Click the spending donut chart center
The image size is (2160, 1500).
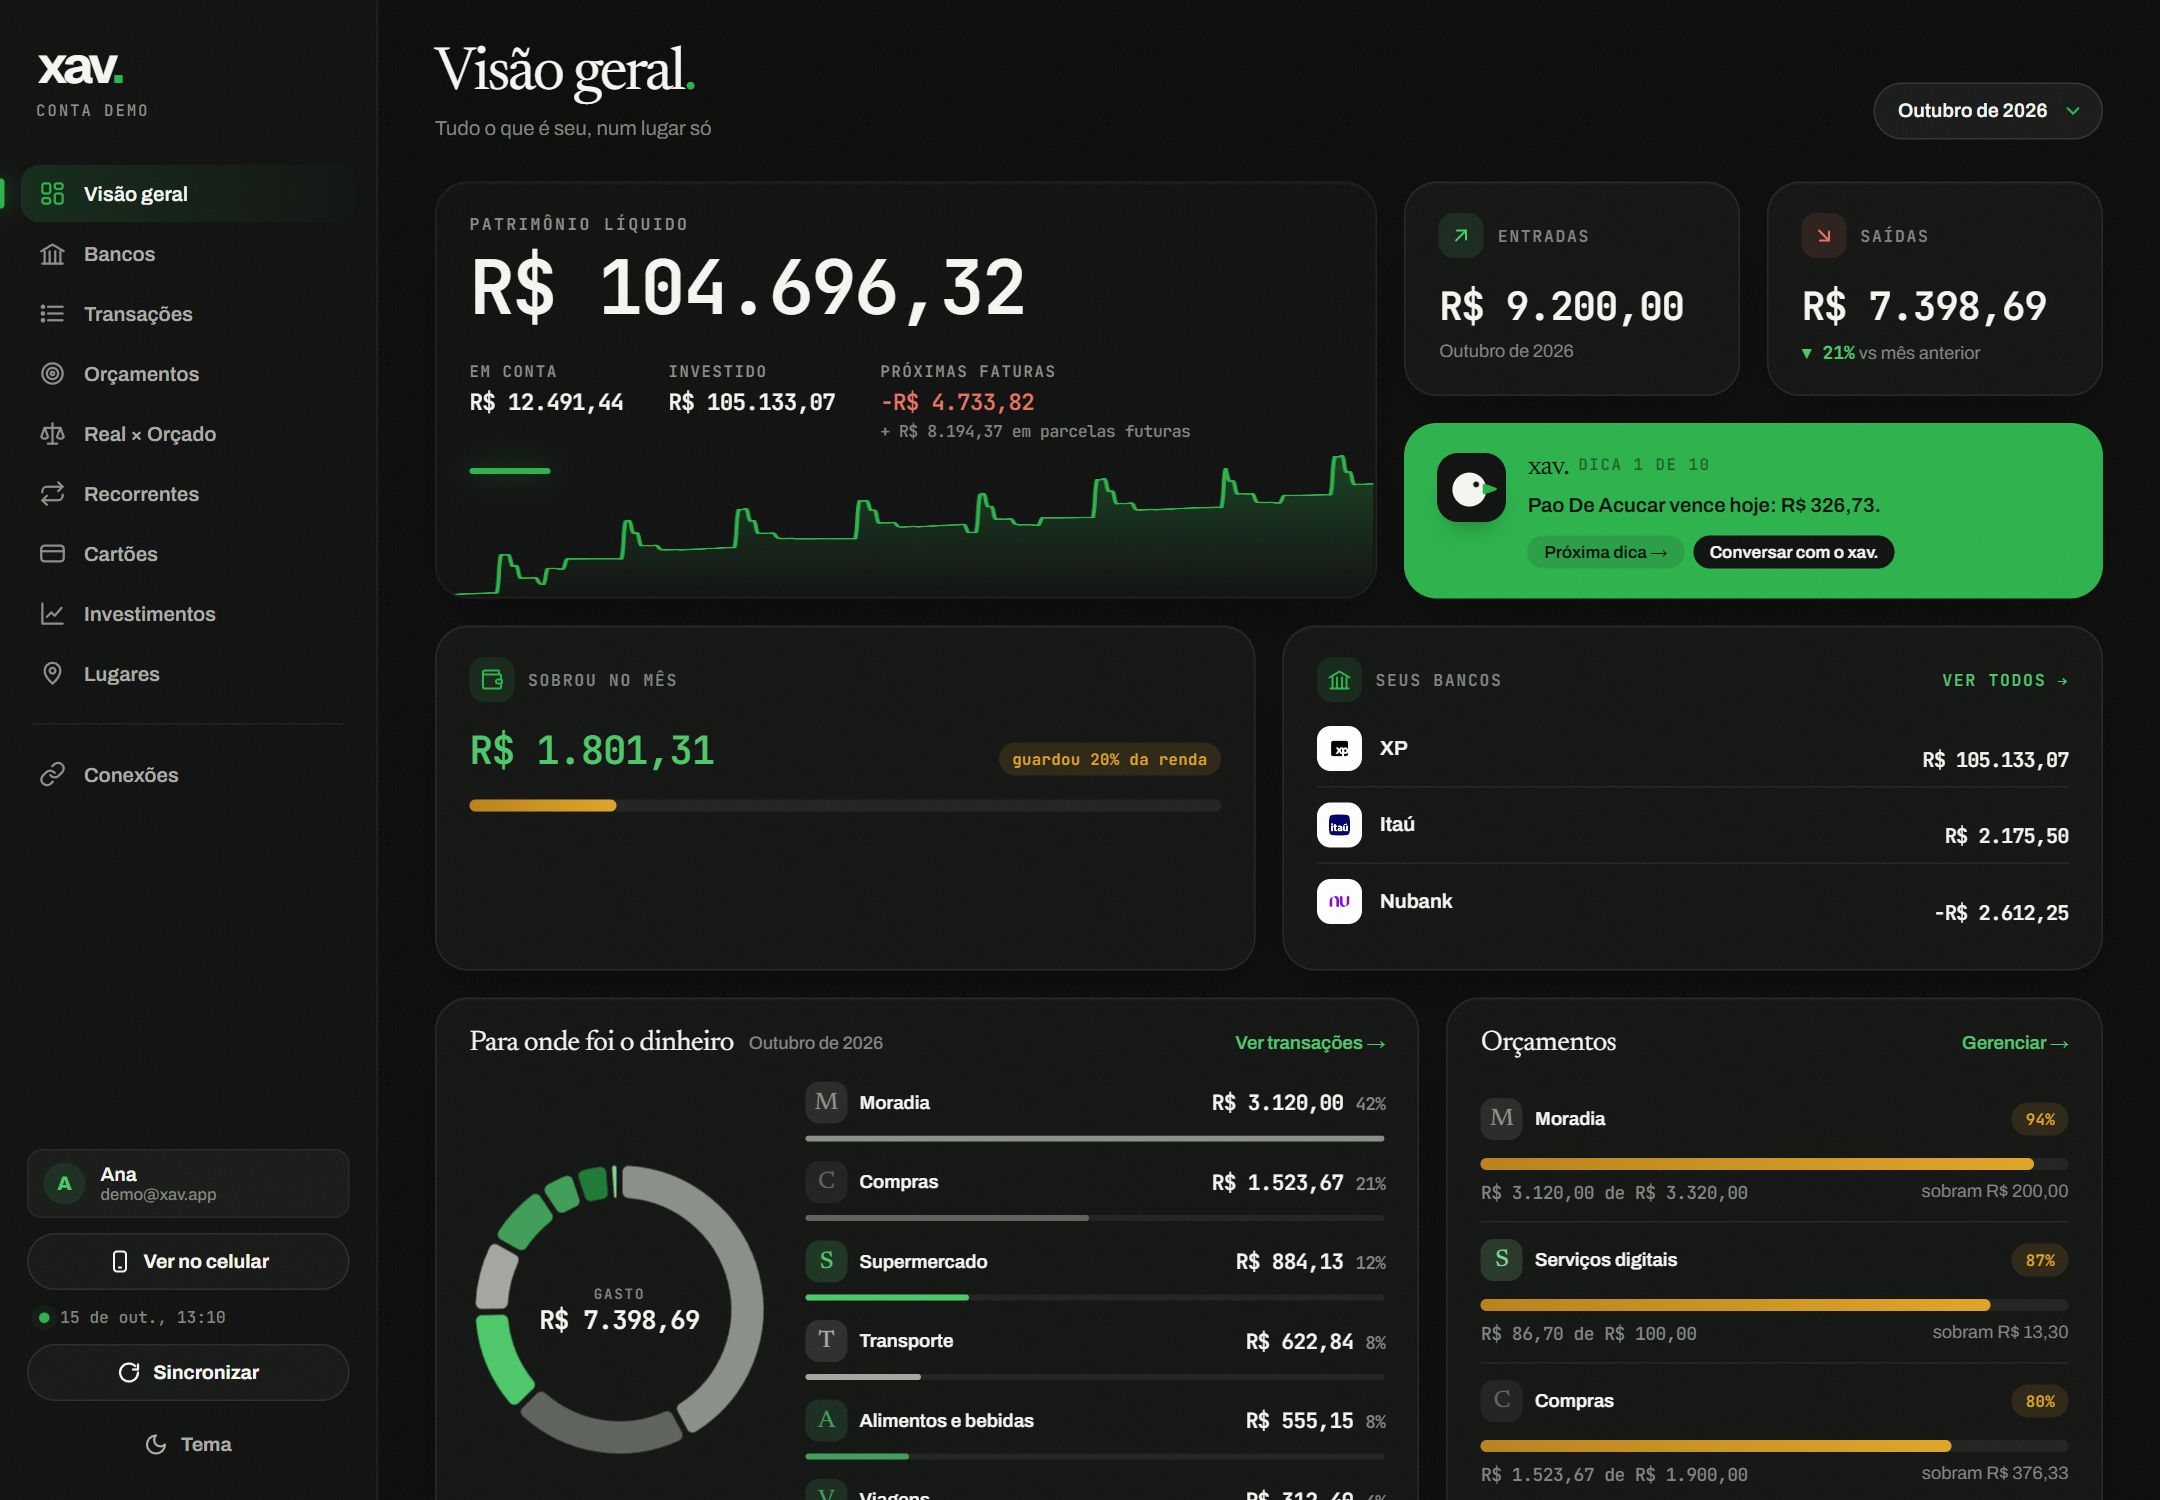(x=619, y=1309)
